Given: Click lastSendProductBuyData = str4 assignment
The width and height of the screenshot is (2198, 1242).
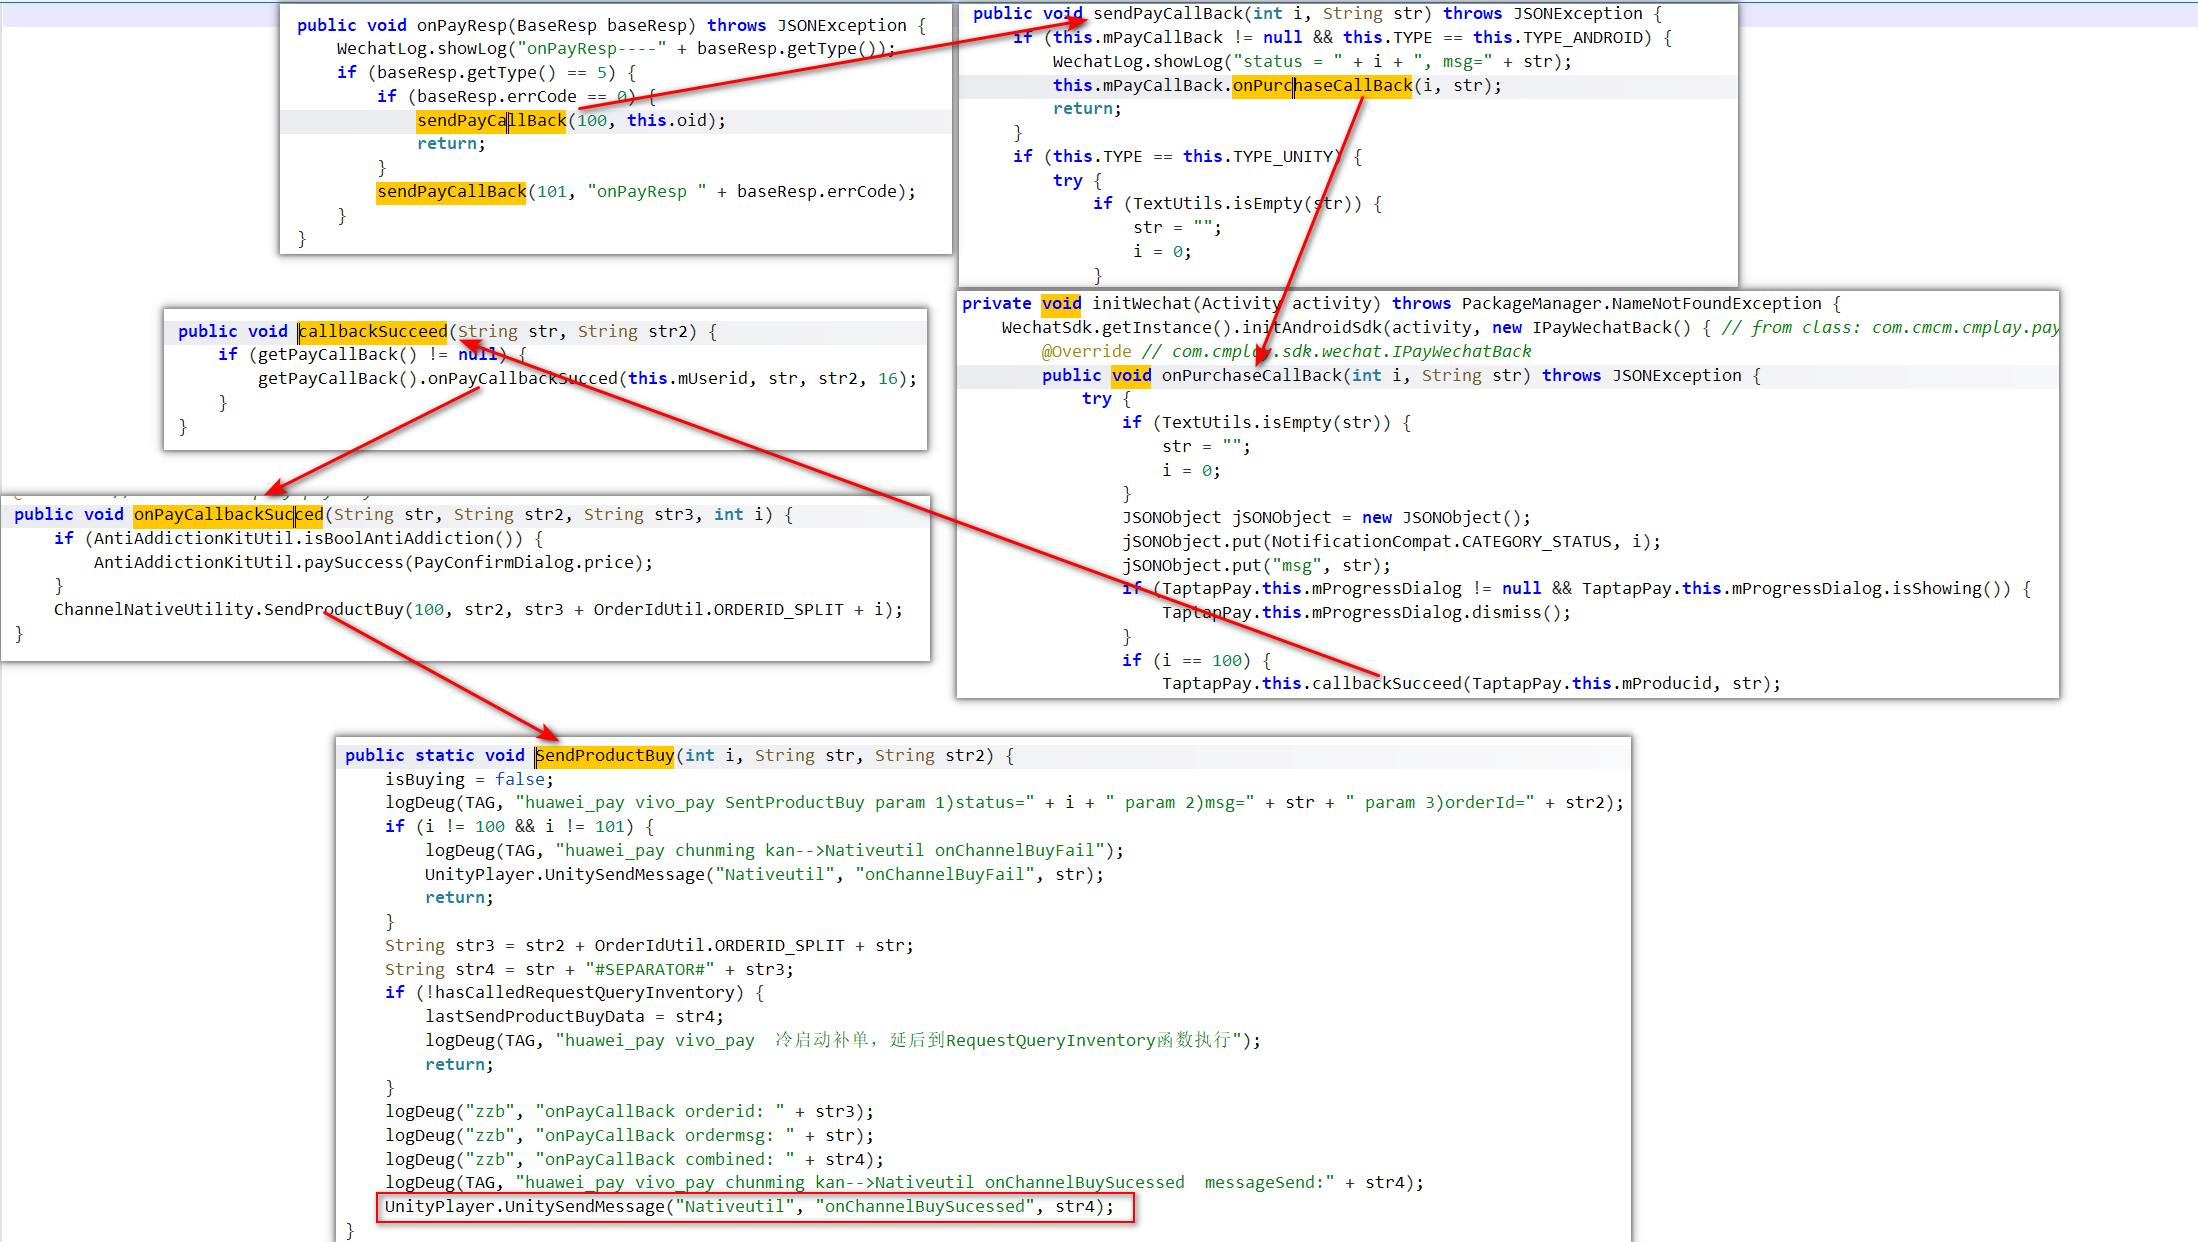Looking at the screenshot, I should 573,1017.
